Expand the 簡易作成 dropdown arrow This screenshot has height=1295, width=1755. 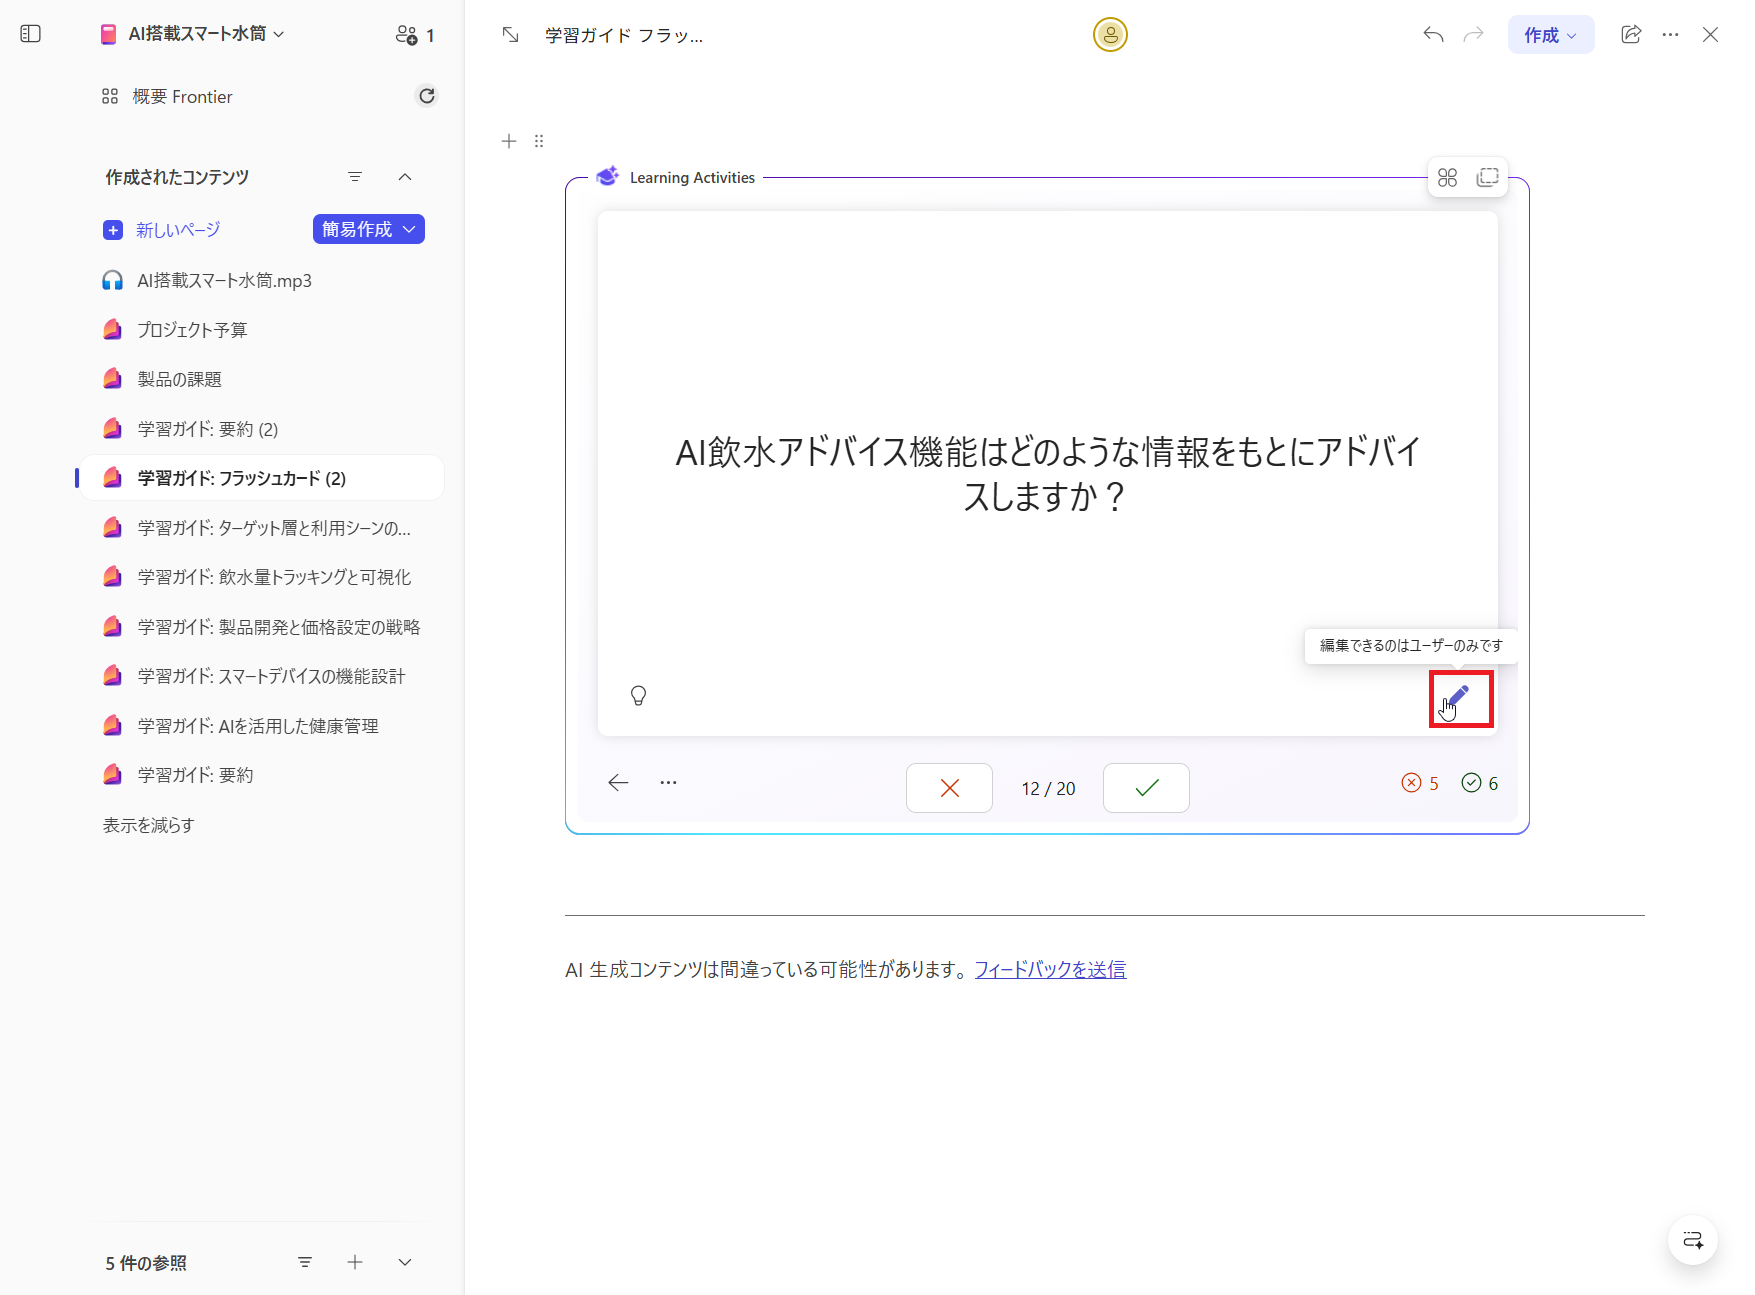[x=408, y=229]
